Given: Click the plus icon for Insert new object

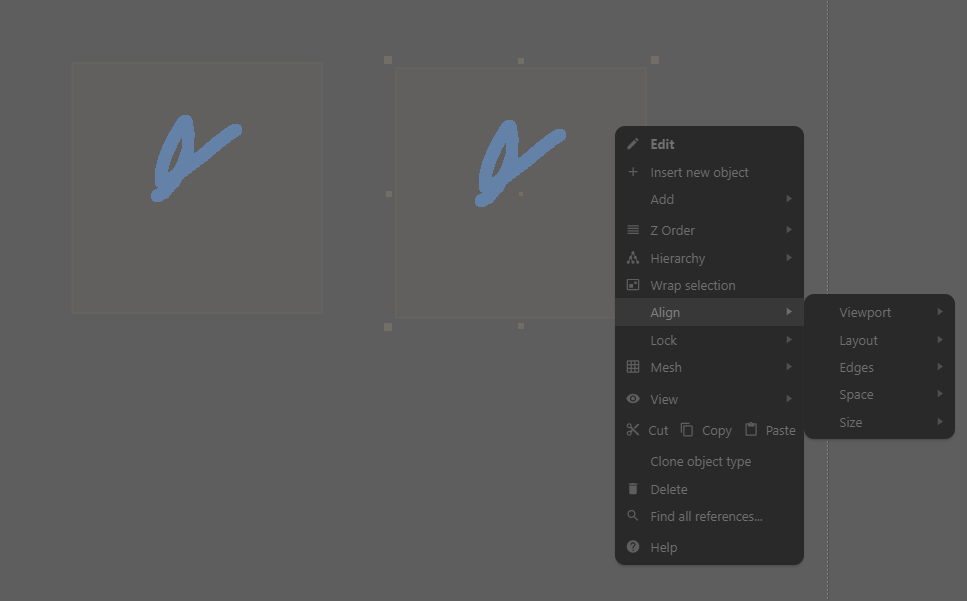Looking at the screenshot, I should (x=633, y=172).
